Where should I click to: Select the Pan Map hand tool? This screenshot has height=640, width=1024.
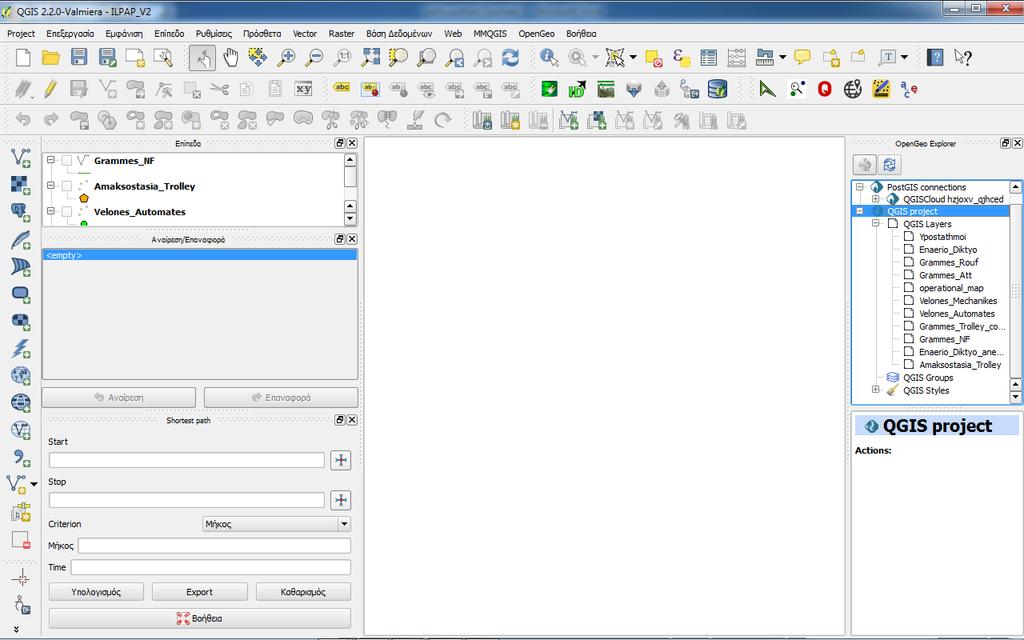231,57
